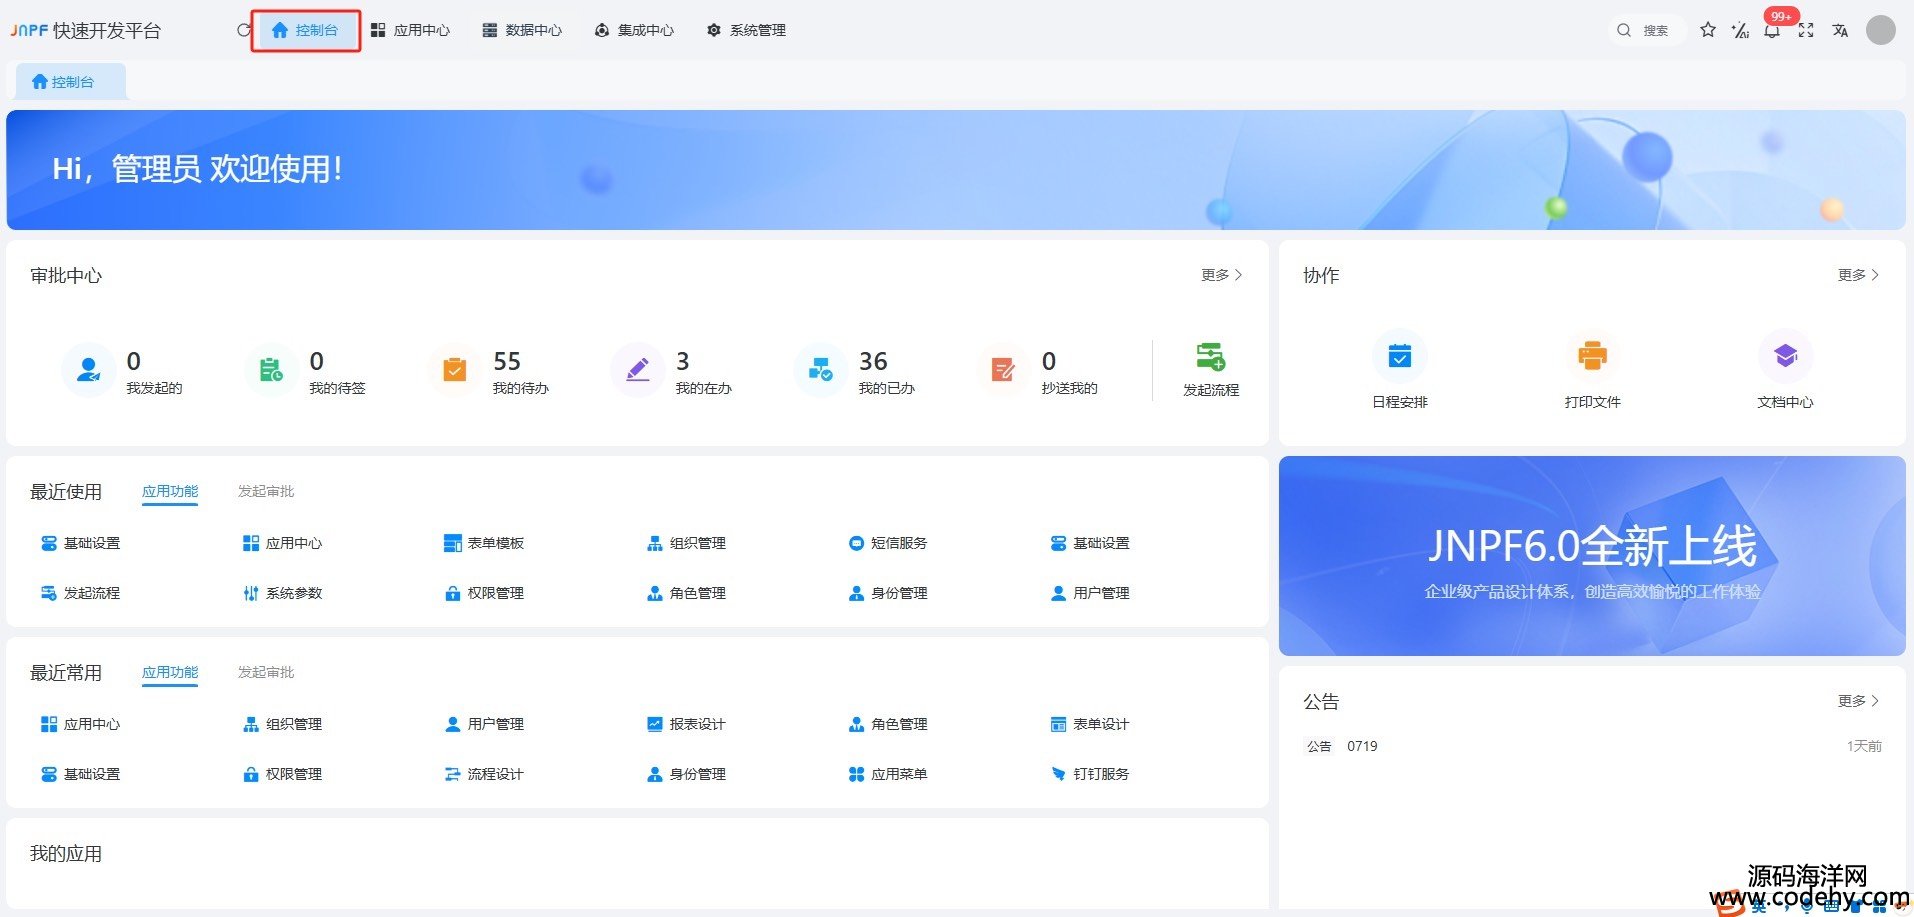Open 组织管理 in 最近使用

tap(686, 543)
